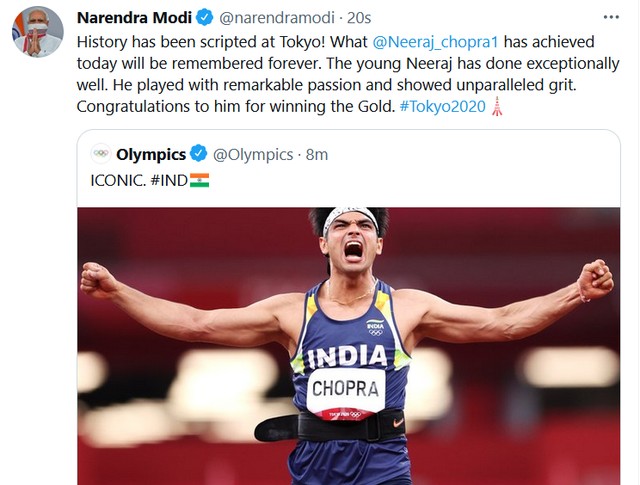Image resolution: width=640 pixels, height=485 pixels.
Task: Open Narendra Modi's profile avatar
Action: [x=38, y=32]
